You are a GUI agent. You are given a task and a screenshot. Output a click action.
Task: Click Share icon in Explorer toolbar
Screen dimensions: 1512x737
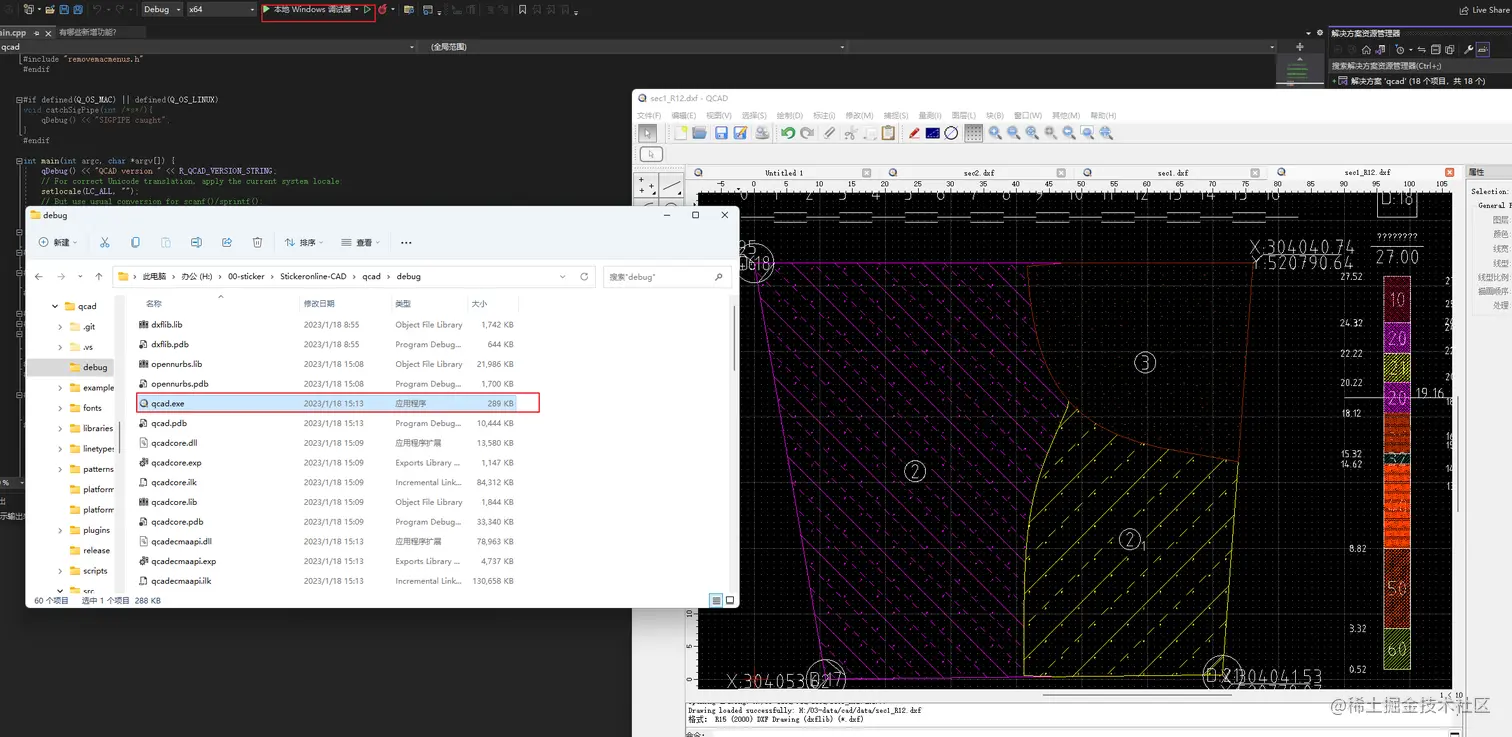(x=227, y=242)
